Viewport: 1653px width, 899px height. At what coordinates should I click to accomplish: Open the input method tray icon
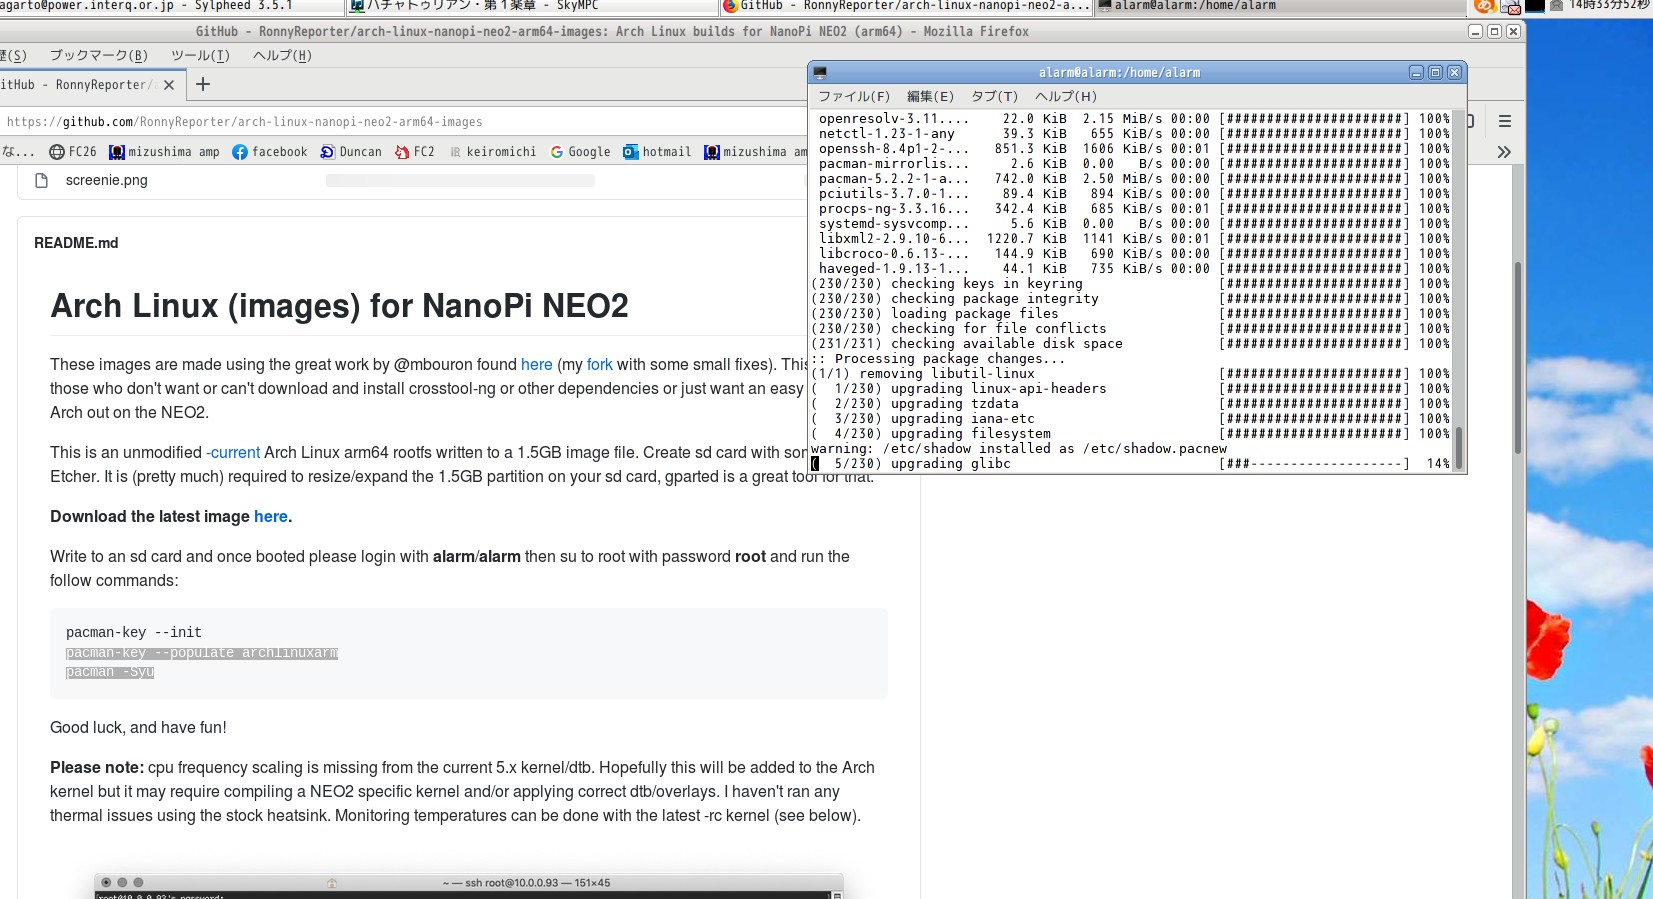point(1485,6)
